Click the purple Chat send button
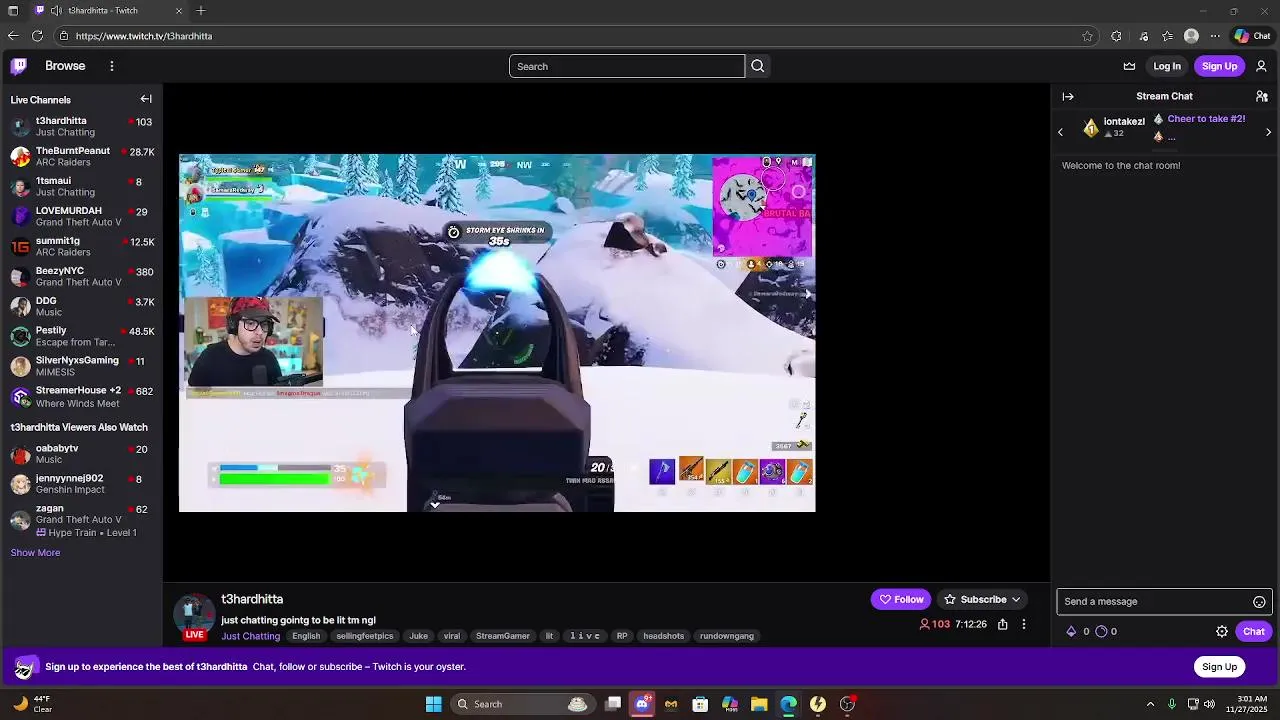This screenshot has width=1280, height=720. pos(1254,631)
